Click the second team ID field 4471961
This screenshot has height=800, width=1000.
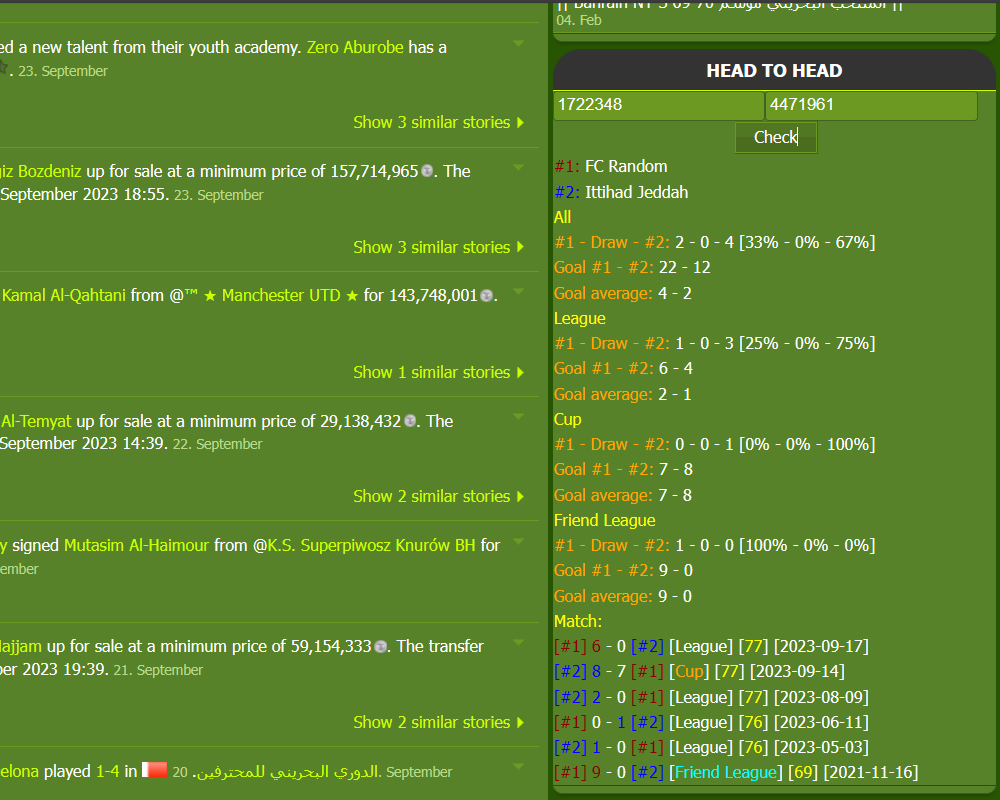(870, 105)
